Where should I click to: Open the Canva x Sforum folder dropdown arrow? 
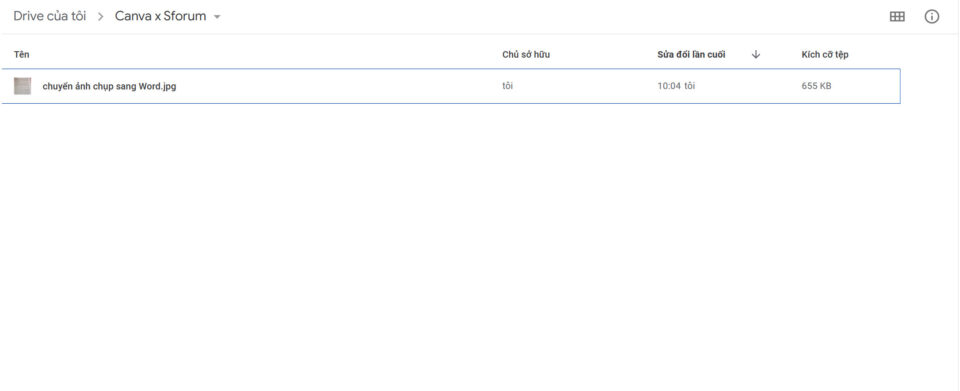tap(217, 17)
